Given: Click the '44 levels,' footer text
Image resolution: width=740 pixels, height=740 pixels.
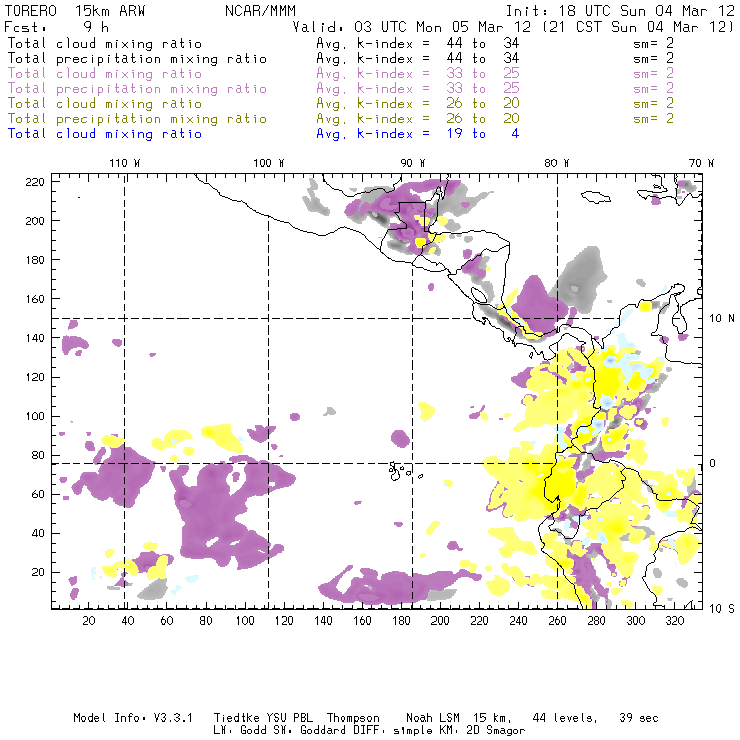Looking at the screenshot, I should 565,718.
